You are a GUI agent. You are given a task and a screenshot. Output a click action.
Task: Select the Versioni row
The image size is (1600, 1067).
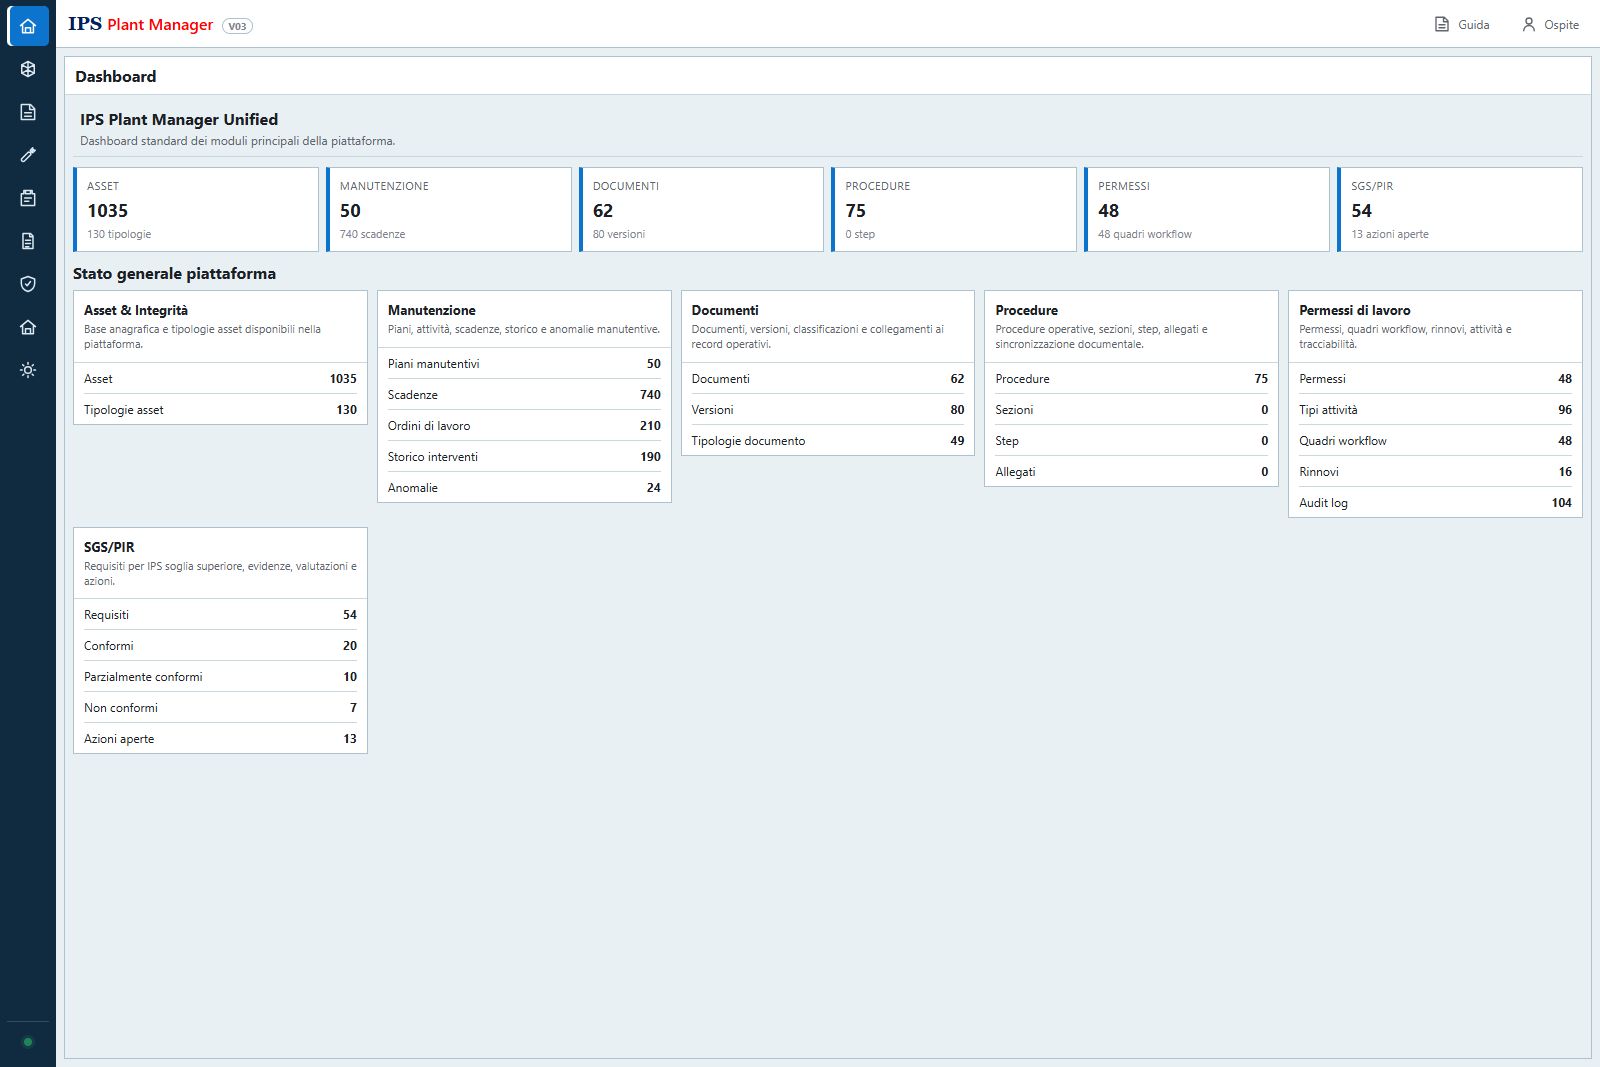pos(828,410)
